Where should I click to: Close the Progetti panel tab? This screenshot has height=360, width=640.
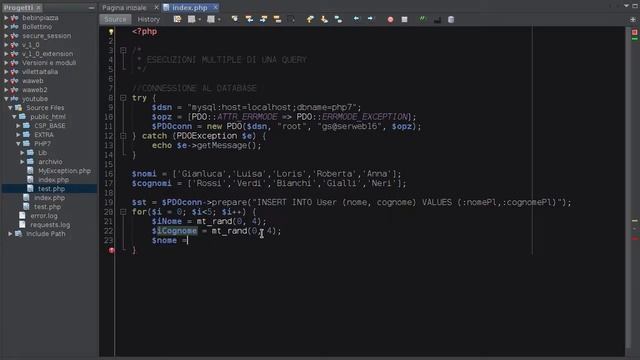click(38, 8)
